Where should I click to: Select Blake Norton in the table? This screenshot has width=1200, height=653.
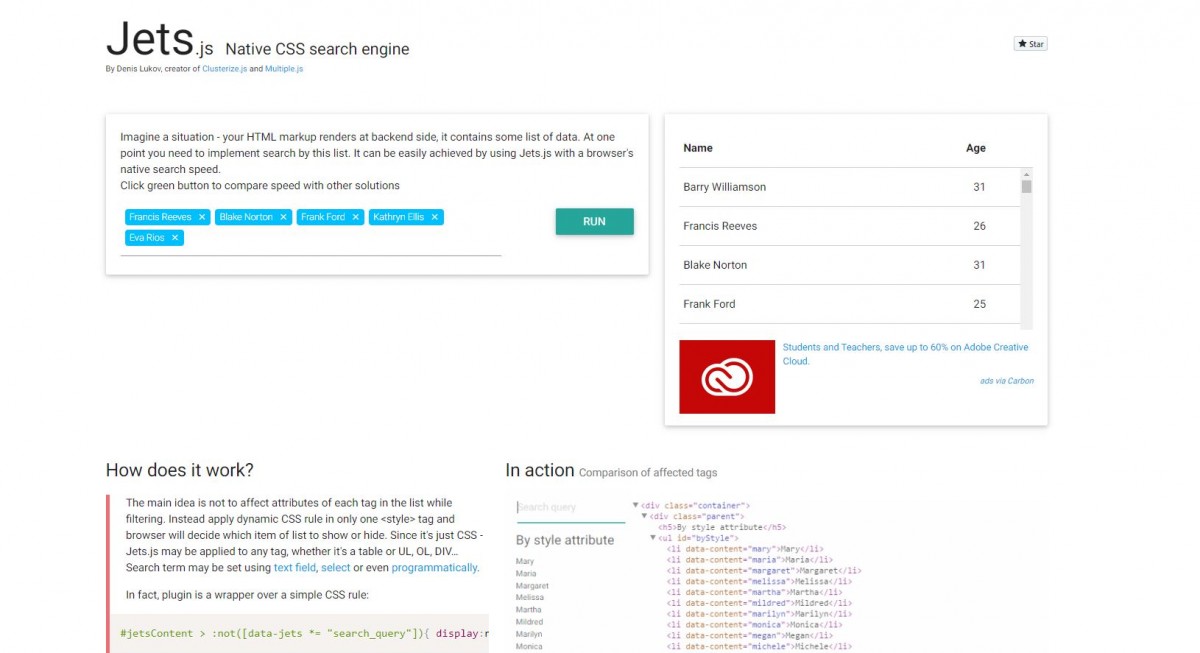715,265
